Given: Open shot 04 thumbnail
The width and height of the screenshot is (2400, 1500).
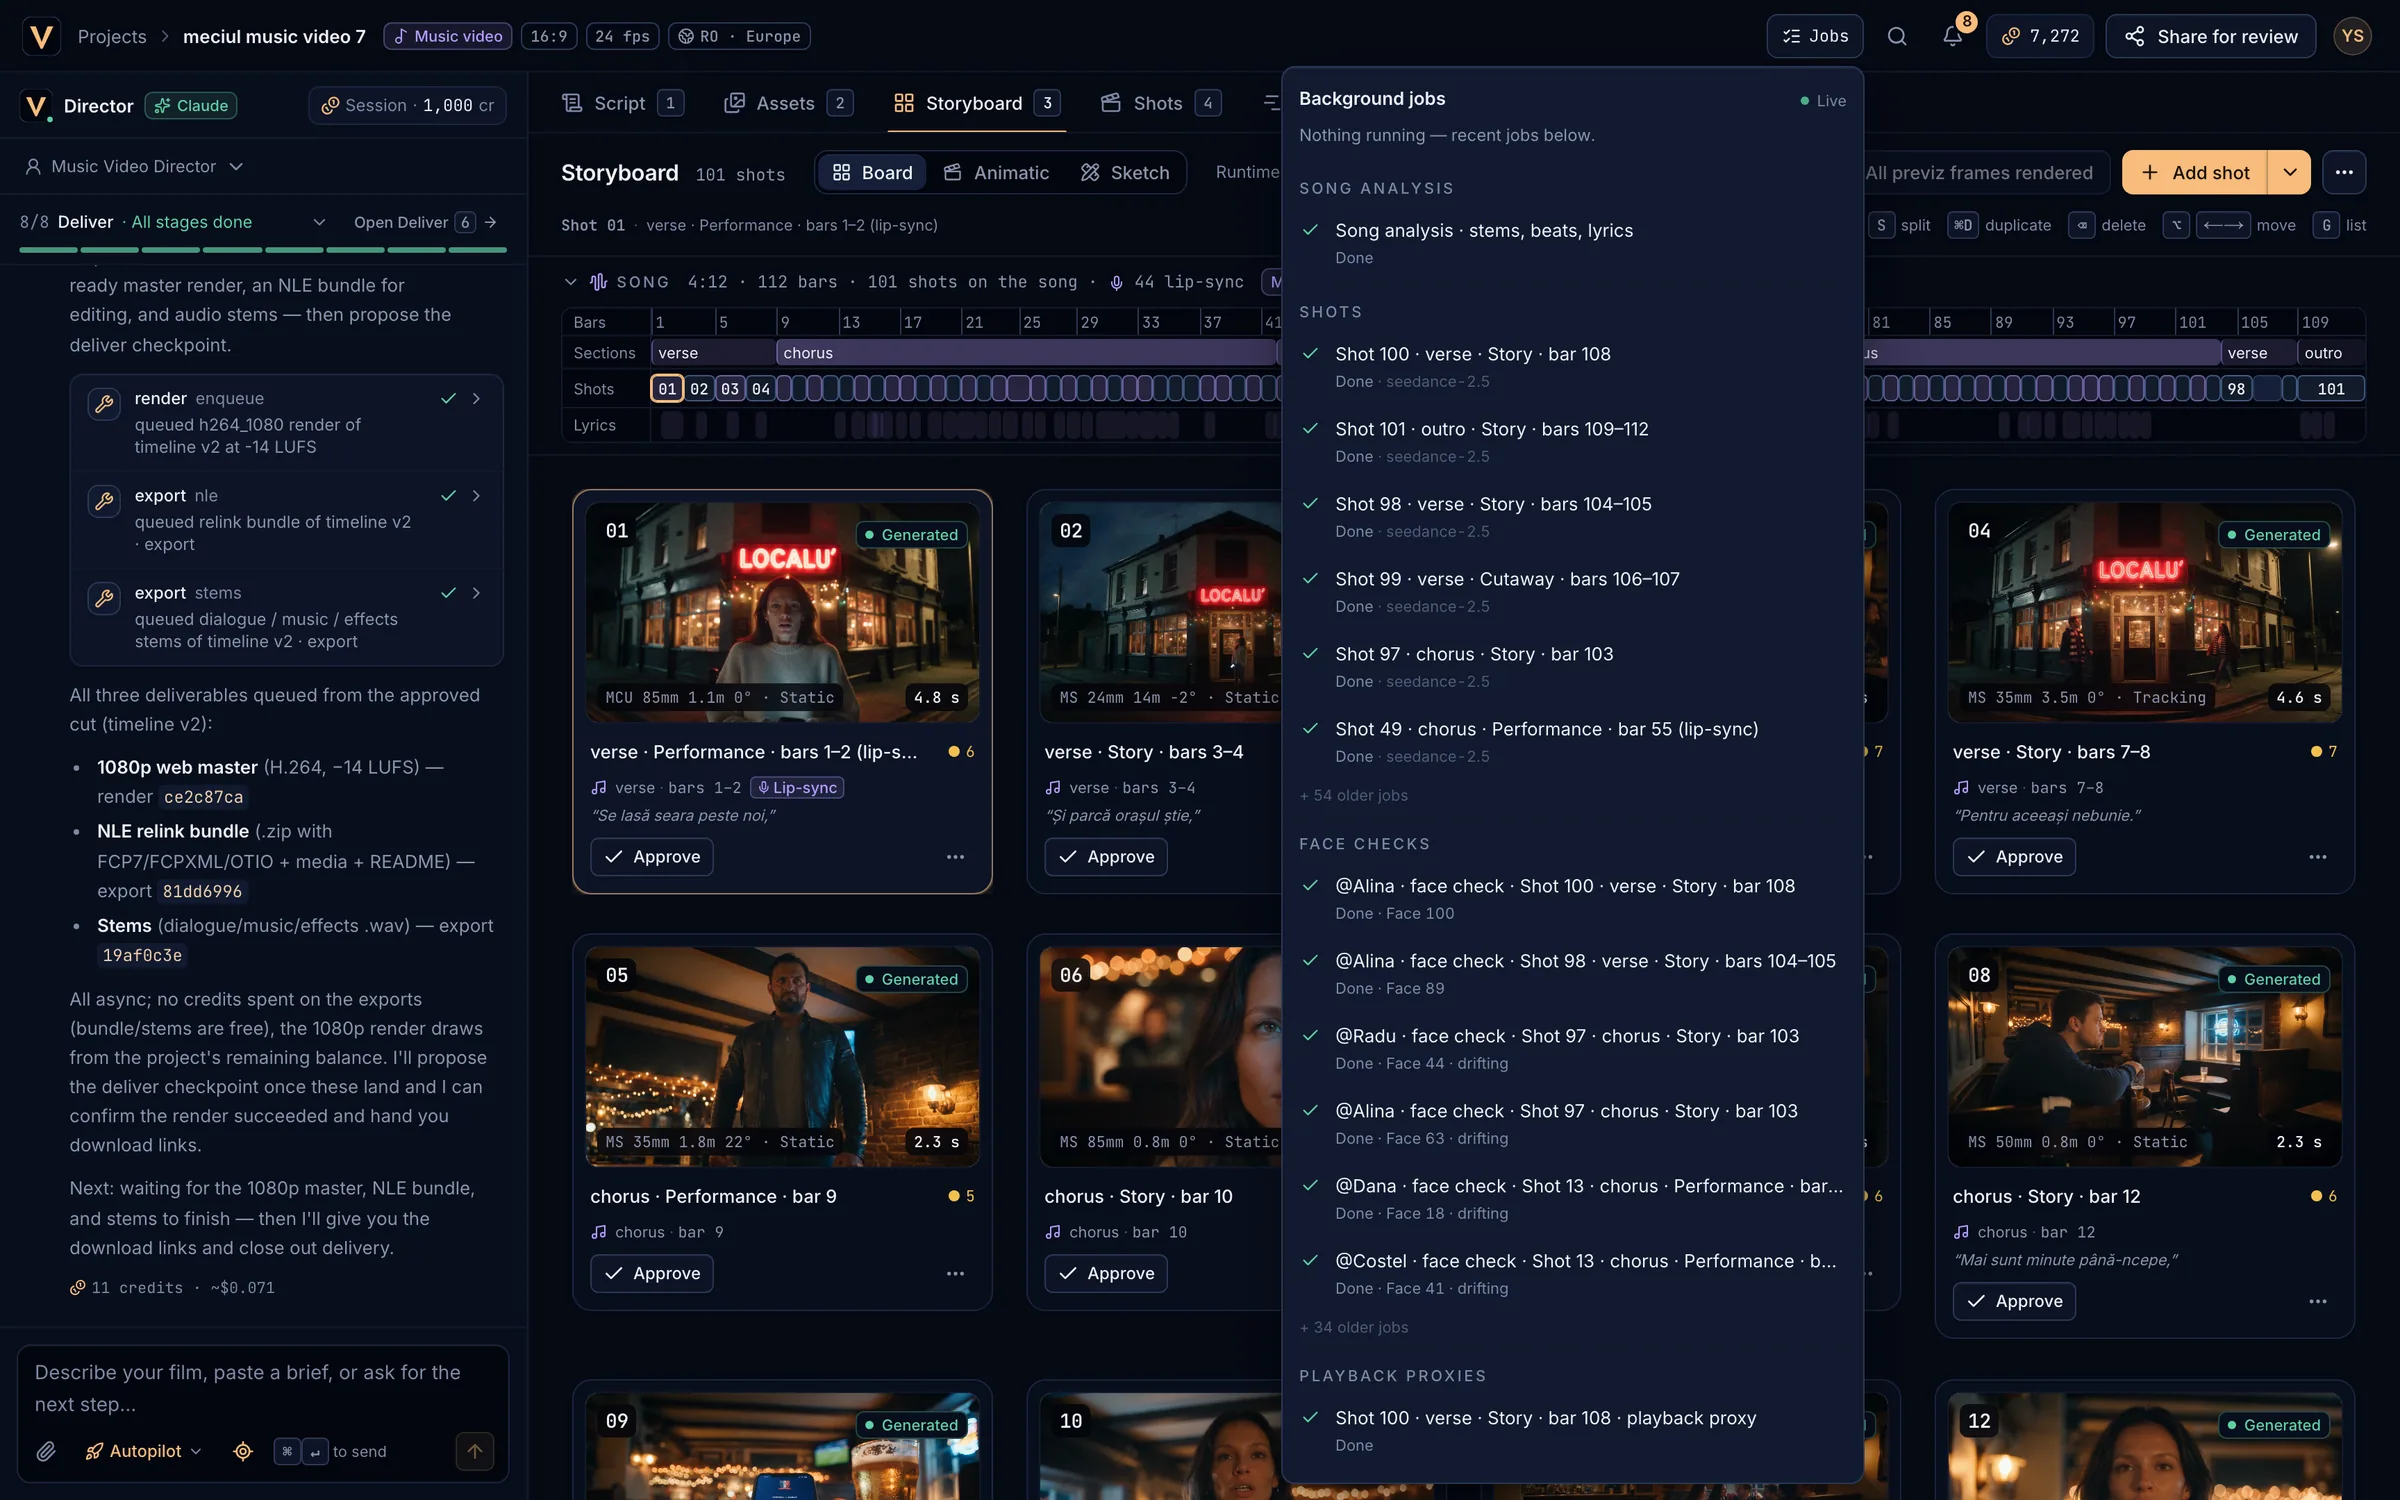Looking at the screenshot, I should tap(2144, 612).
